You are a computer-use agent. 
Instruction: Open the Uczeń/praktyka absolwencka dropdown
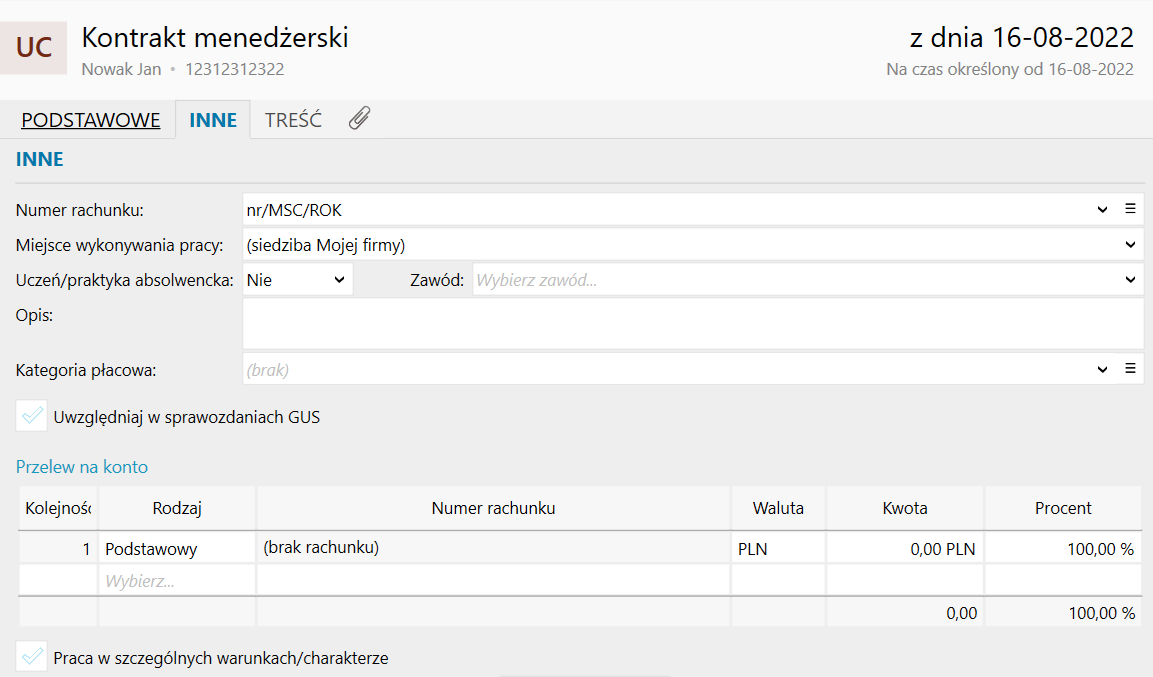coord(298,280)
